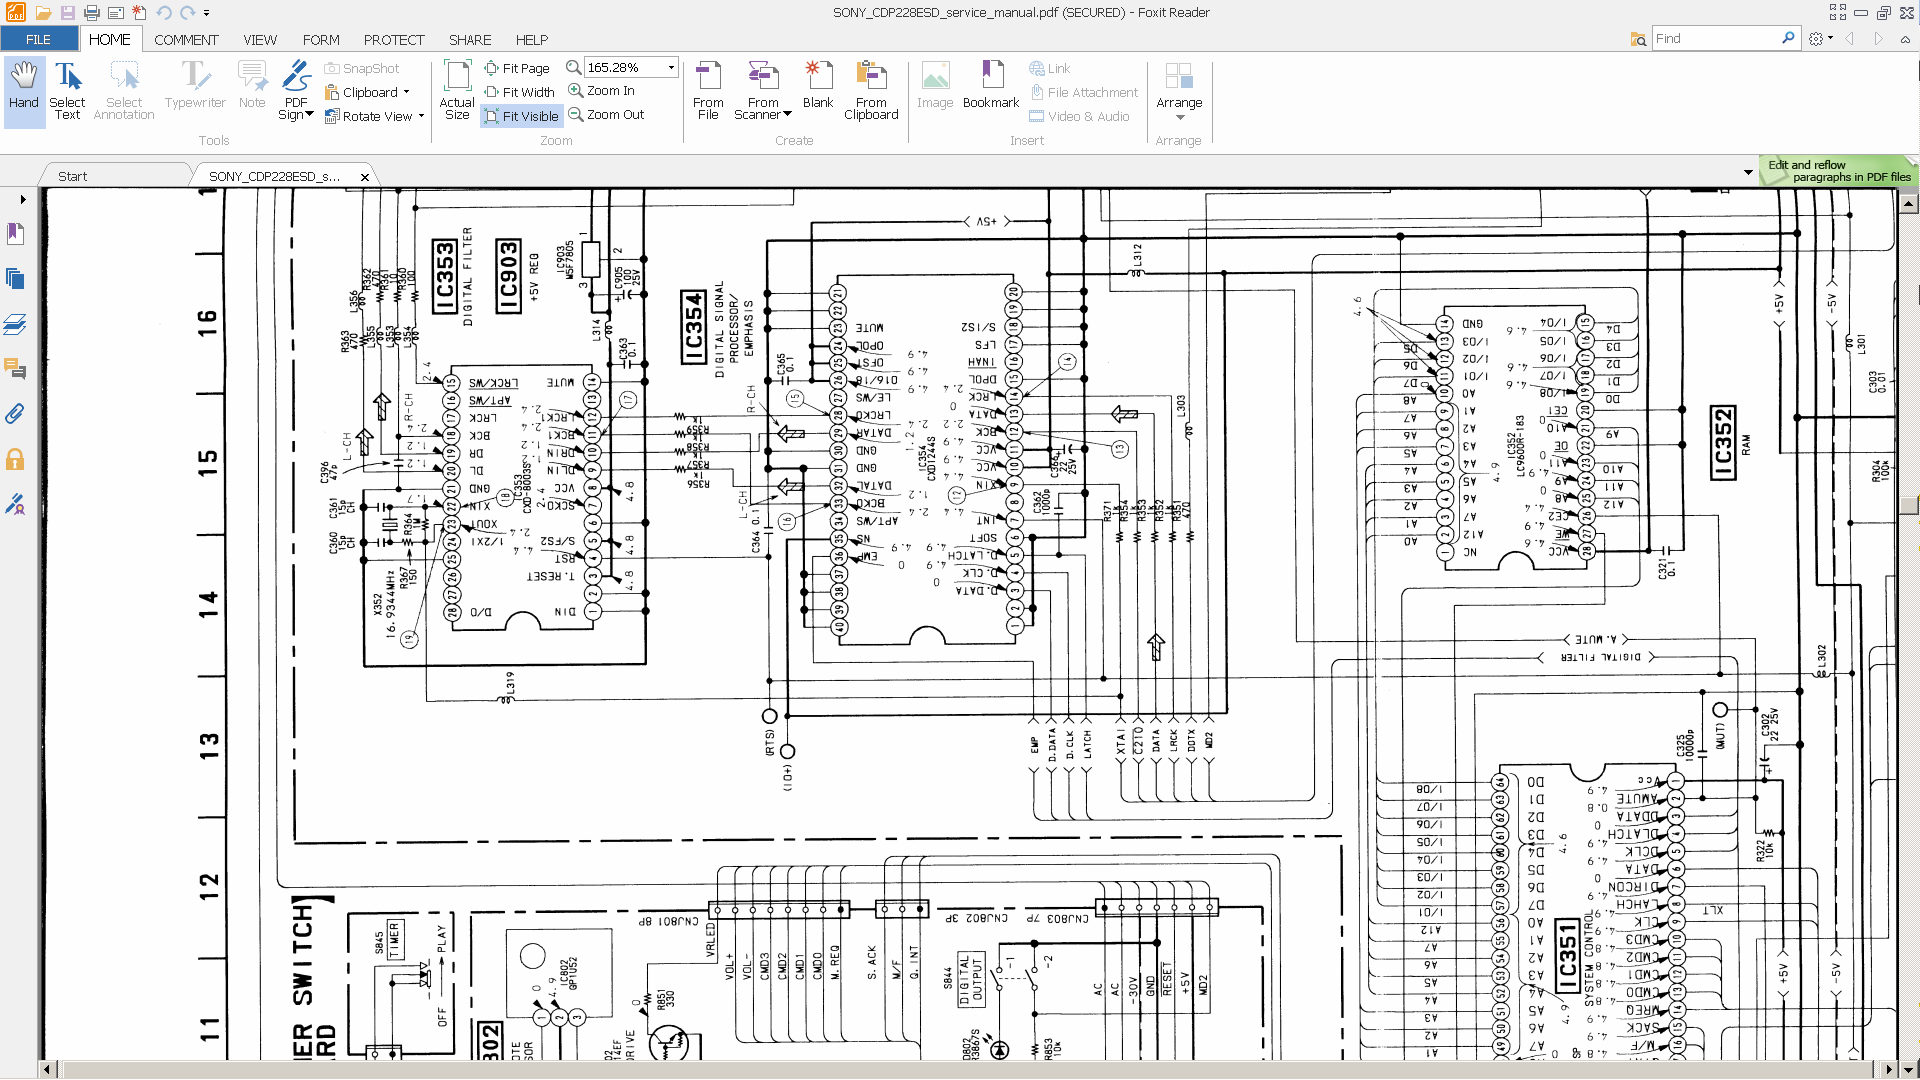Set view to Actual Size
The height and width of the screenshot is (1080, 1920).
pos(457,90)
